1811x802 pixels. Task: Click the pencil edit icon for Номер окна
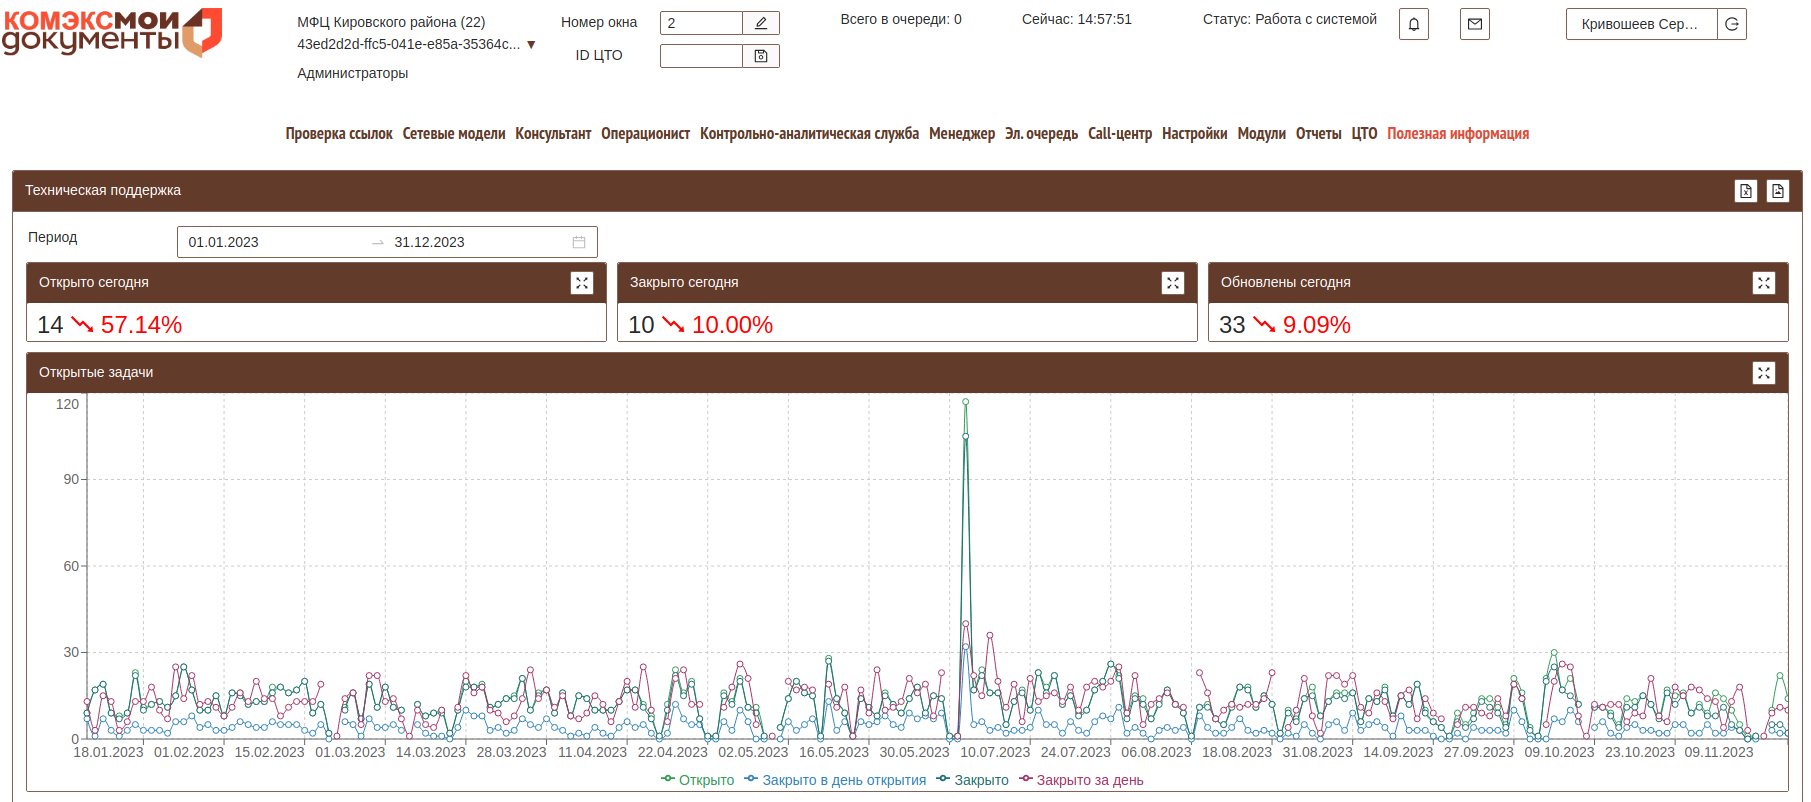(761, 23)
